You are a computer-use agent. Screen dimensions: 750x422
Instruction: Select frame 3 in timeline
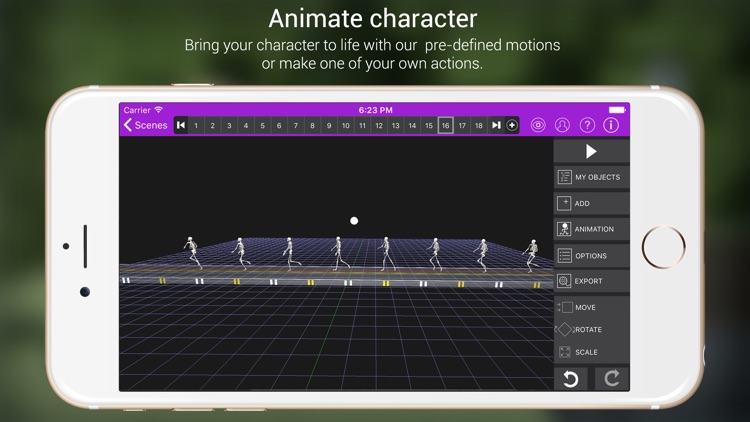click(229, 125)
